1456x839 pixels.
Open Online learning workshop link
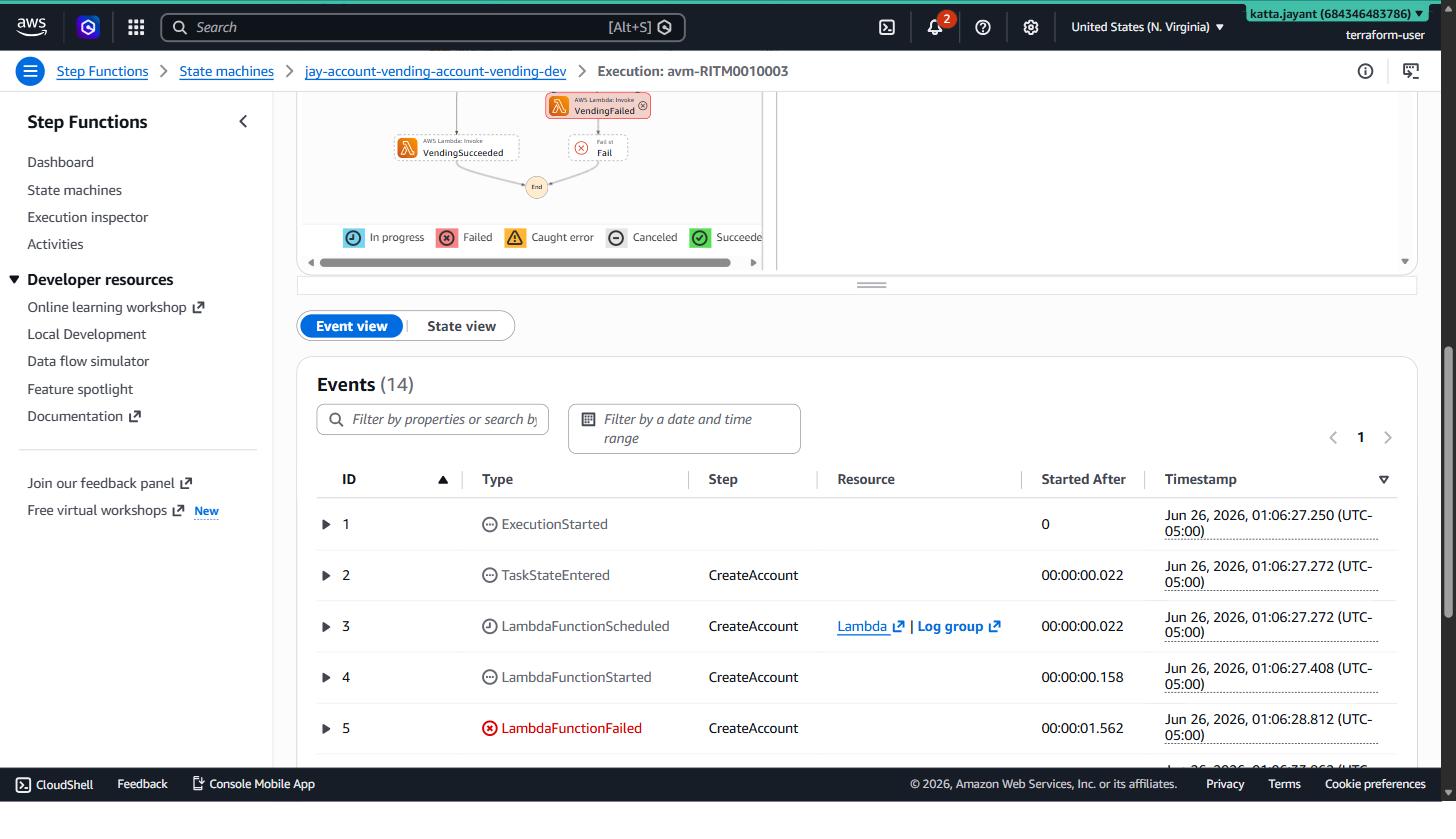[115, 307]
